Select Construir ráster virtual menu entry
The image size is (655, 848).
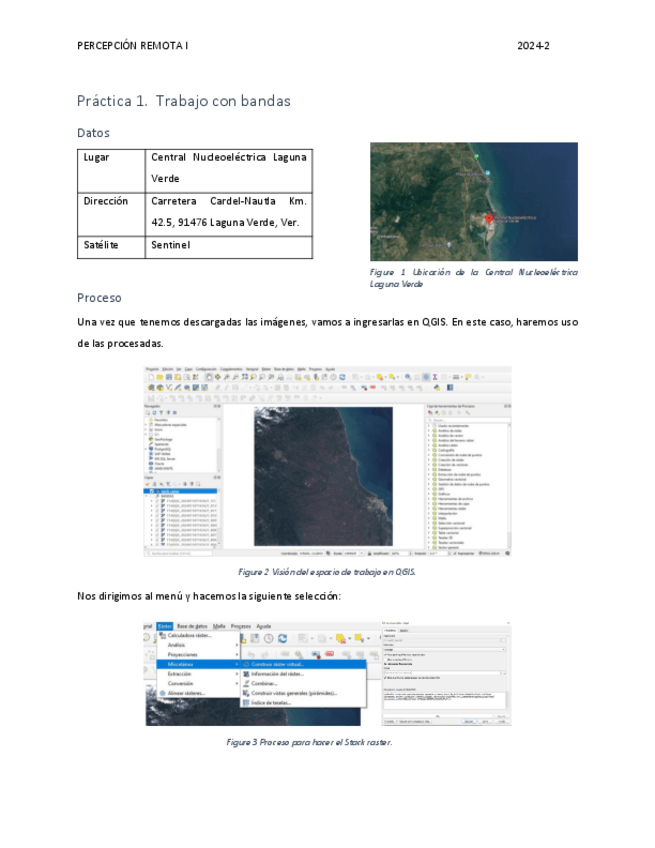pyautogui.click(x=278, y=664)
